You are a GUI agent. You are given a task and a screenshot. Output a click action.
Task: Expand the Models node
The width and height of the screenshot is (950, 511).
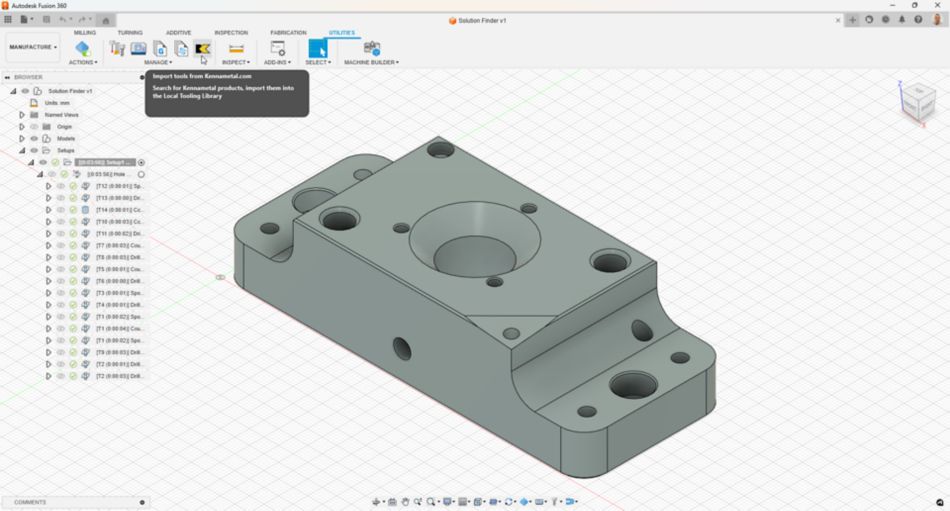(x=22, y=138)
